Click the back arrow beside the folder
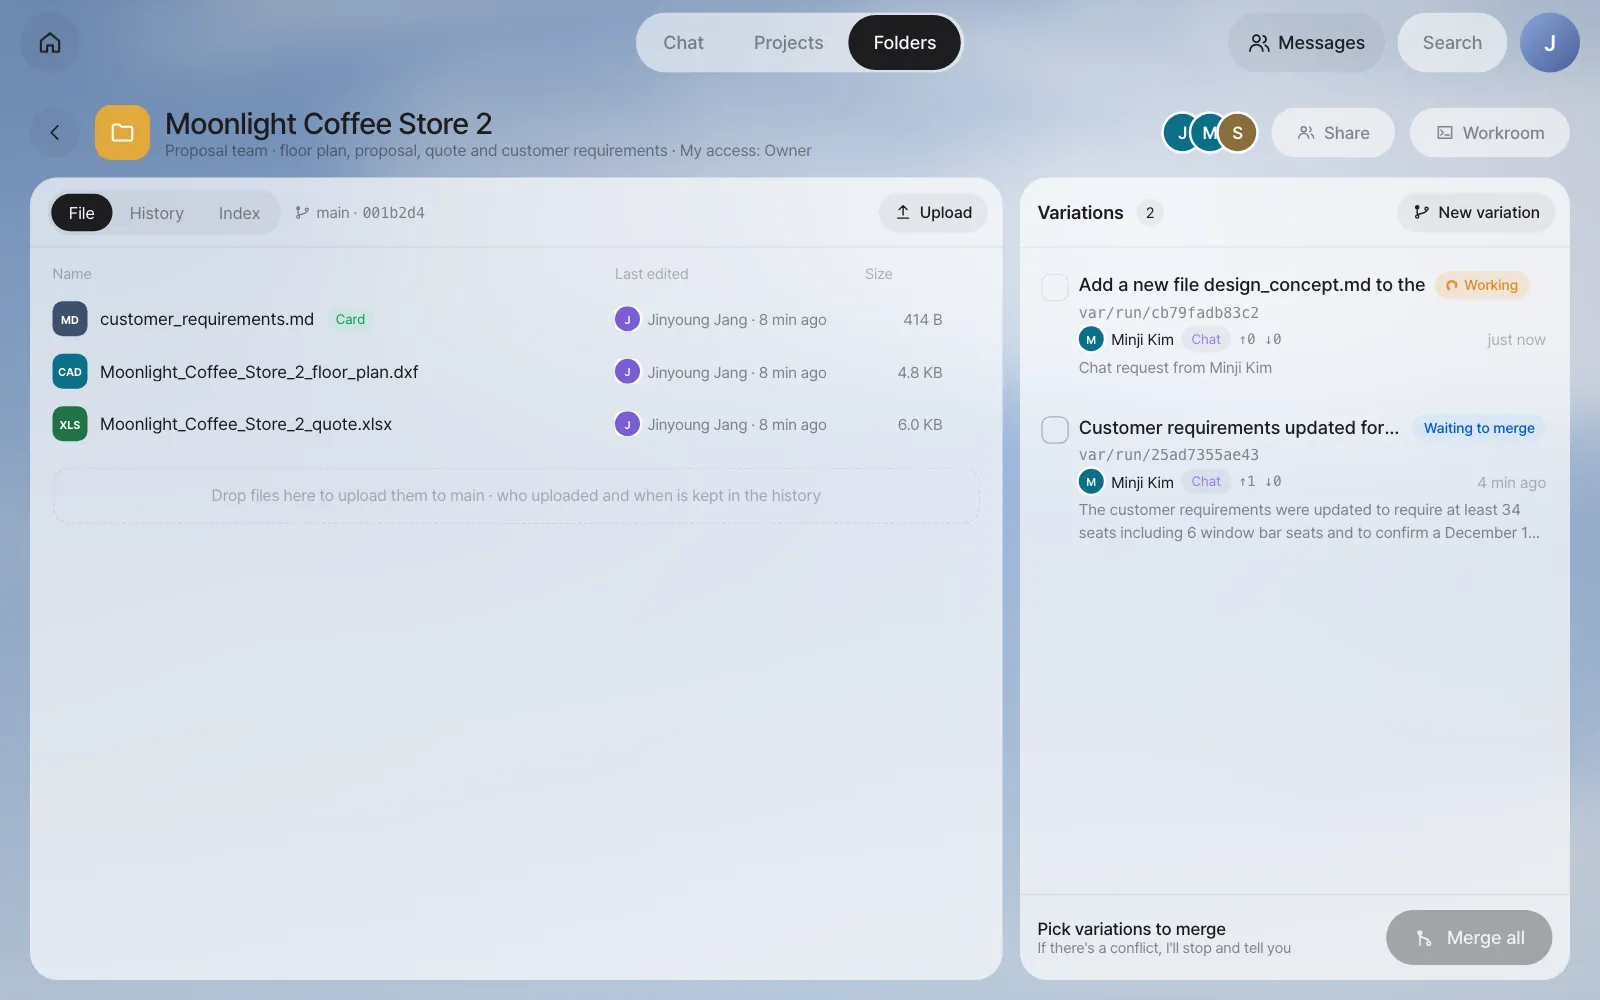Image resolution: width=1600 pixels, height=1000 pixels. pos(55,132)
